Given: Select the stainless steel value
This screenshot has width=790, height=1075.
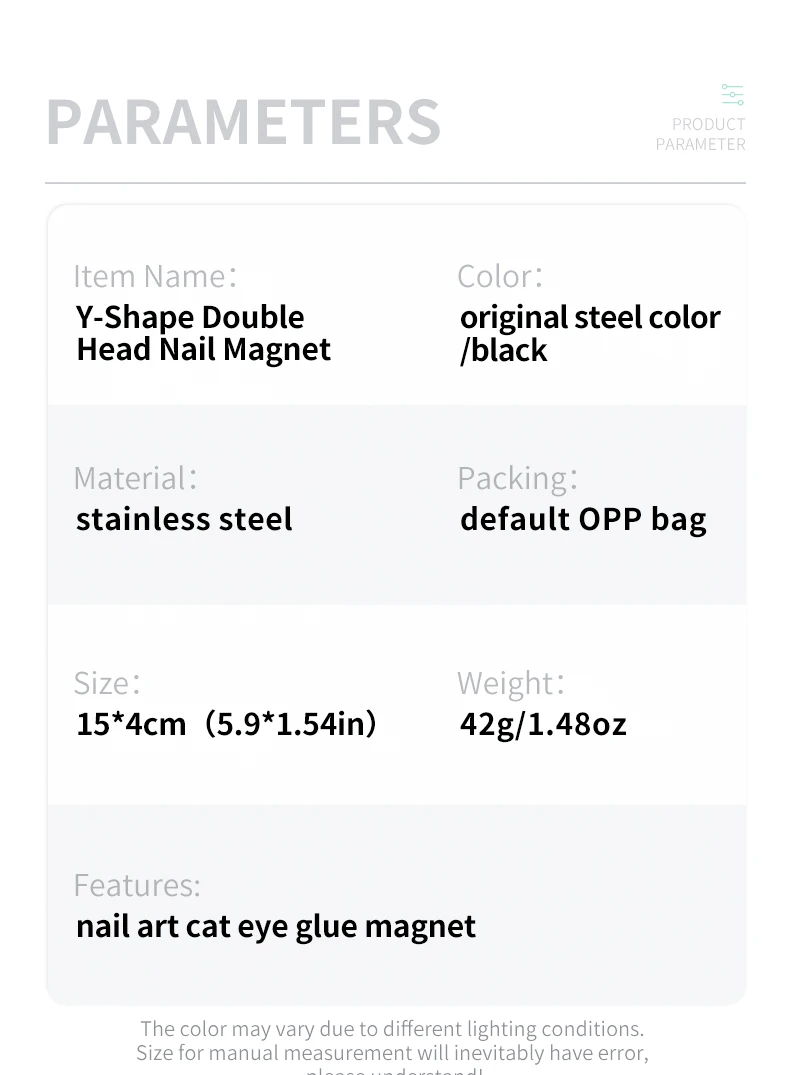Looking at the screenshot, I should 184,519.
